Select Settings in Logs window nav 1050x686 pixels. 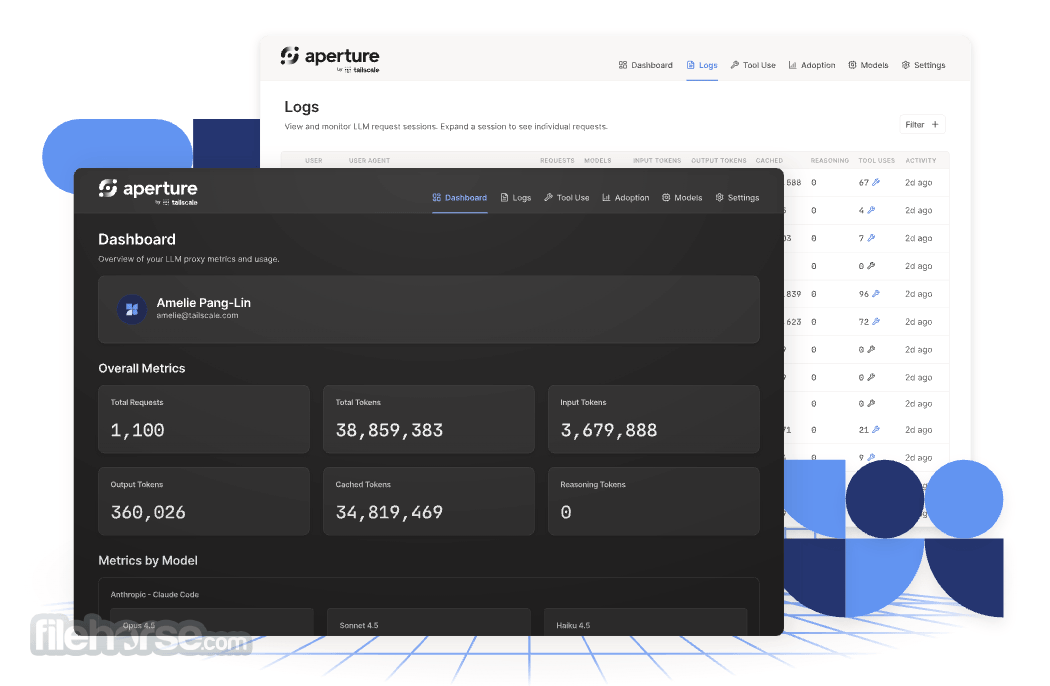923,65
